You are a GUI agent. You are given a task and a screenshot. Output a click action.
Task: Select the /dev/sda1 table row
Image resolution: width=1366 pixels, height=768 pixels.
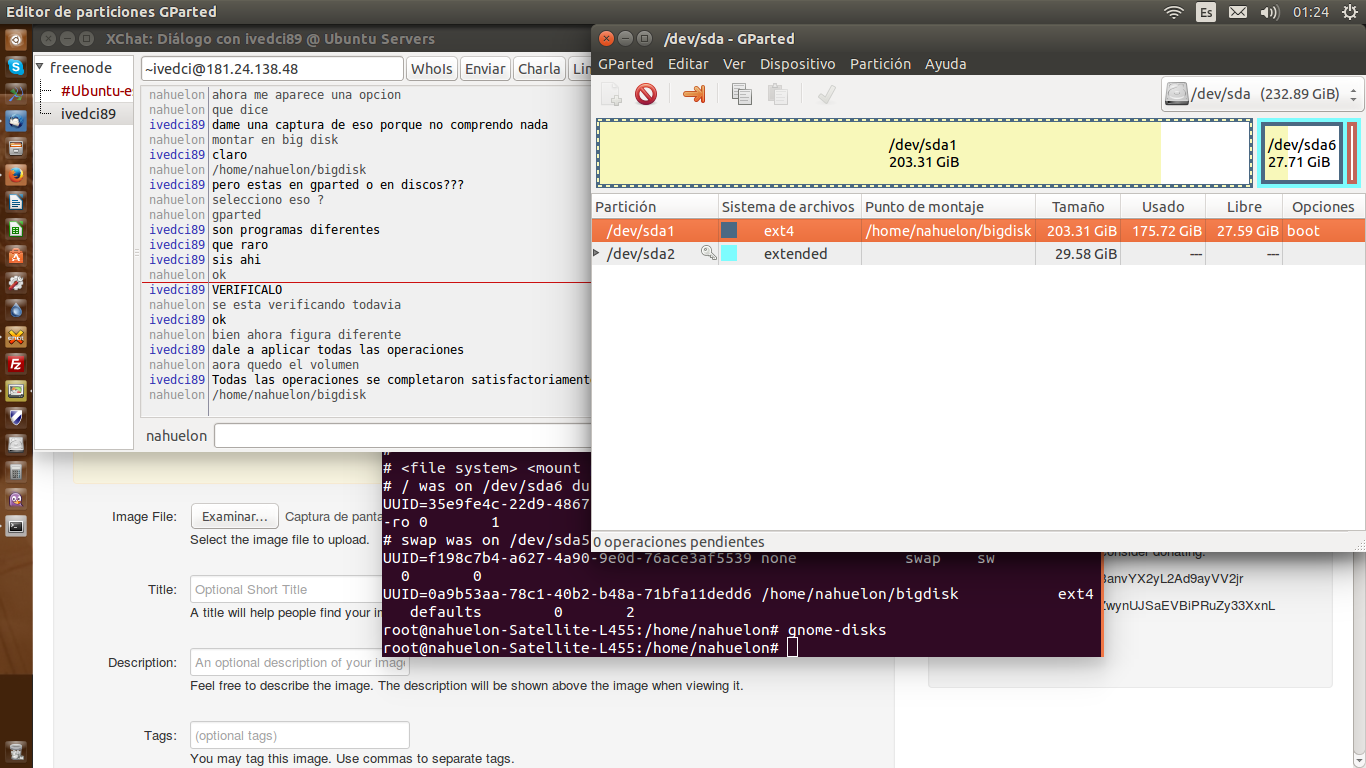pyautogui.click(x=978, y=230)
